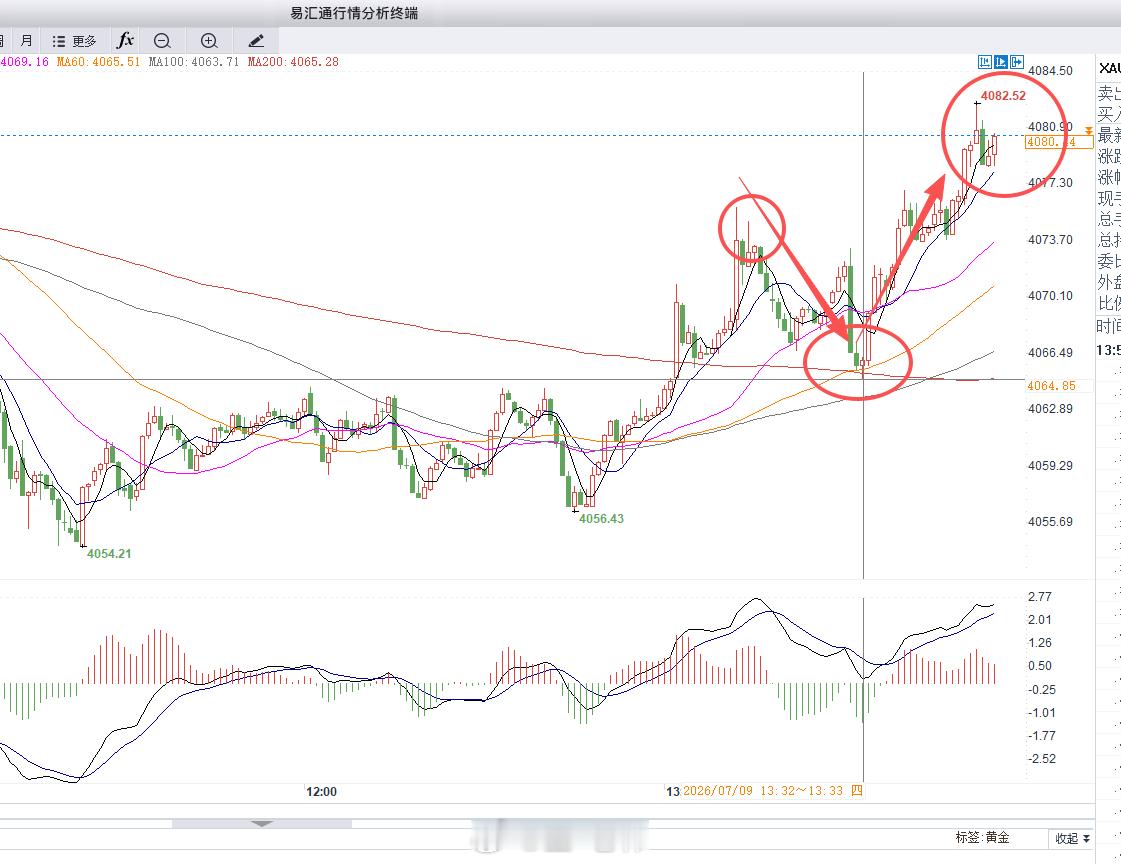
Task: Click the 12:00 time axis label
Action: tap(321, 791)
